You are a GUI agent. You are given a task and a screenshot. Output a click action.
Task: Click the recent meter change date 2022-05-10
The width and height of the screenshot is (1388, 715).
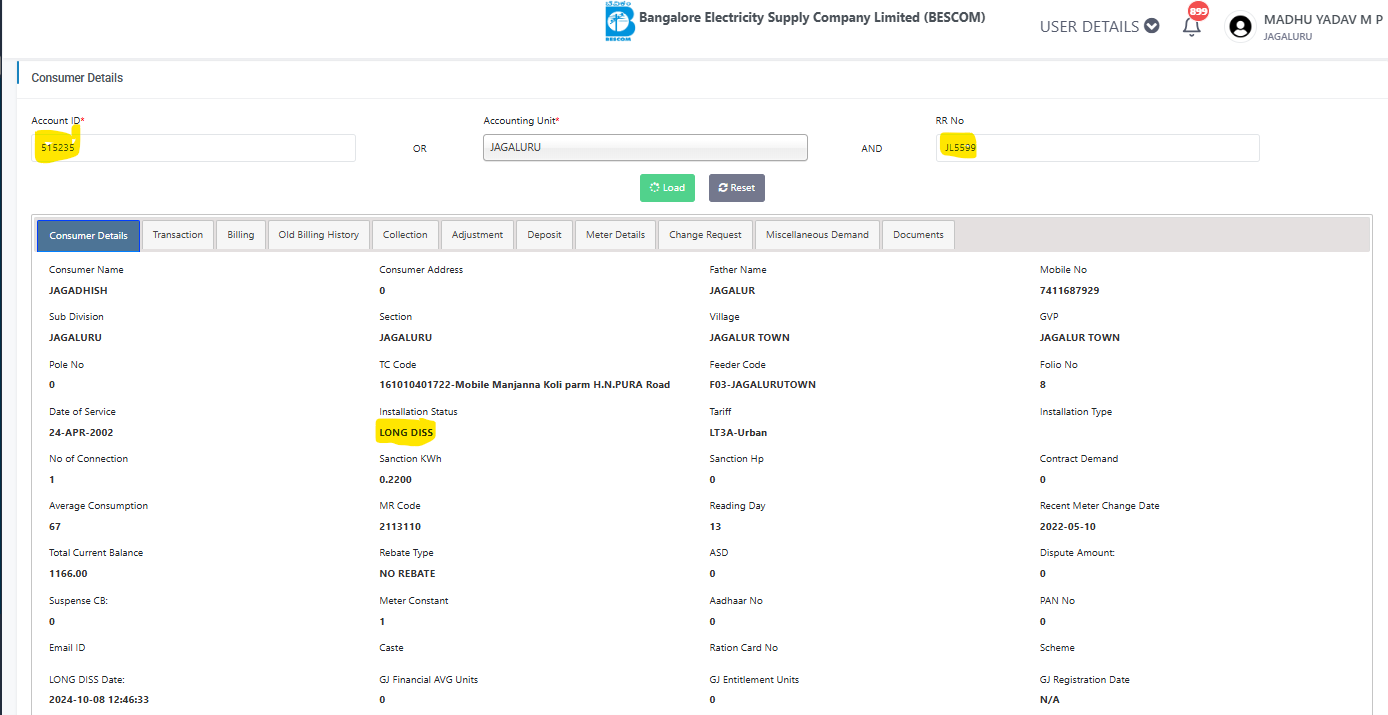1068,527
